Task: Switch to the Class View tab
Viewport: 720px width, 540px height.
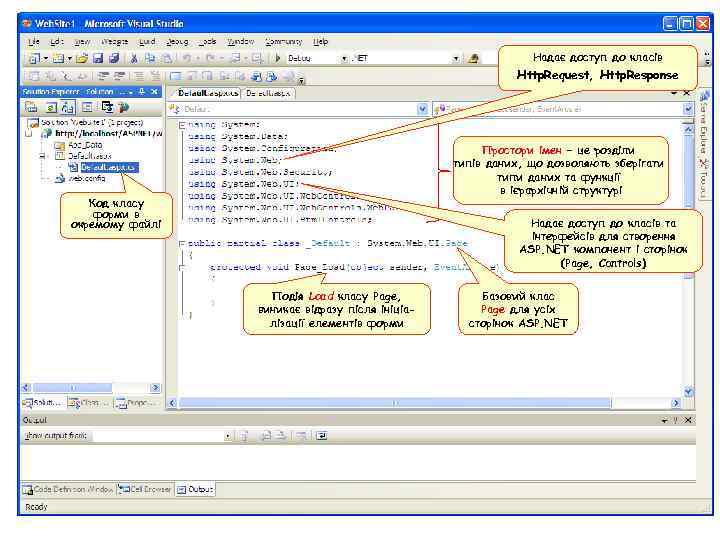Action: (88, 403)
